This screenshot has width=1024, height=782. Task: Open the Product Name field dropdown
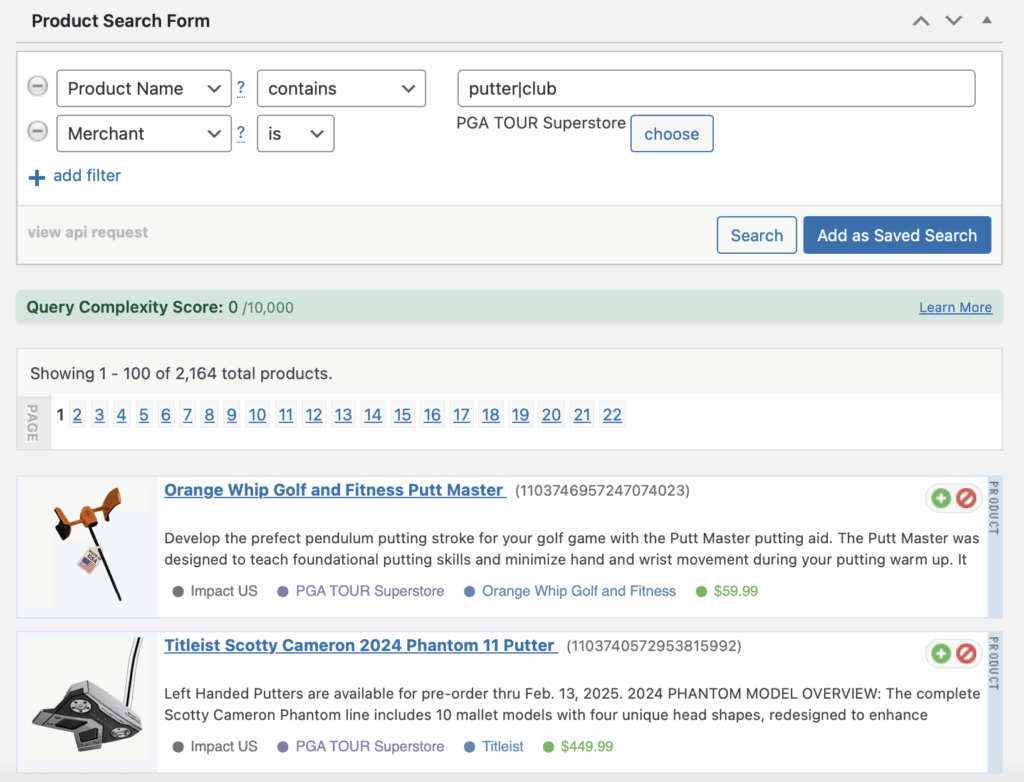144,88
